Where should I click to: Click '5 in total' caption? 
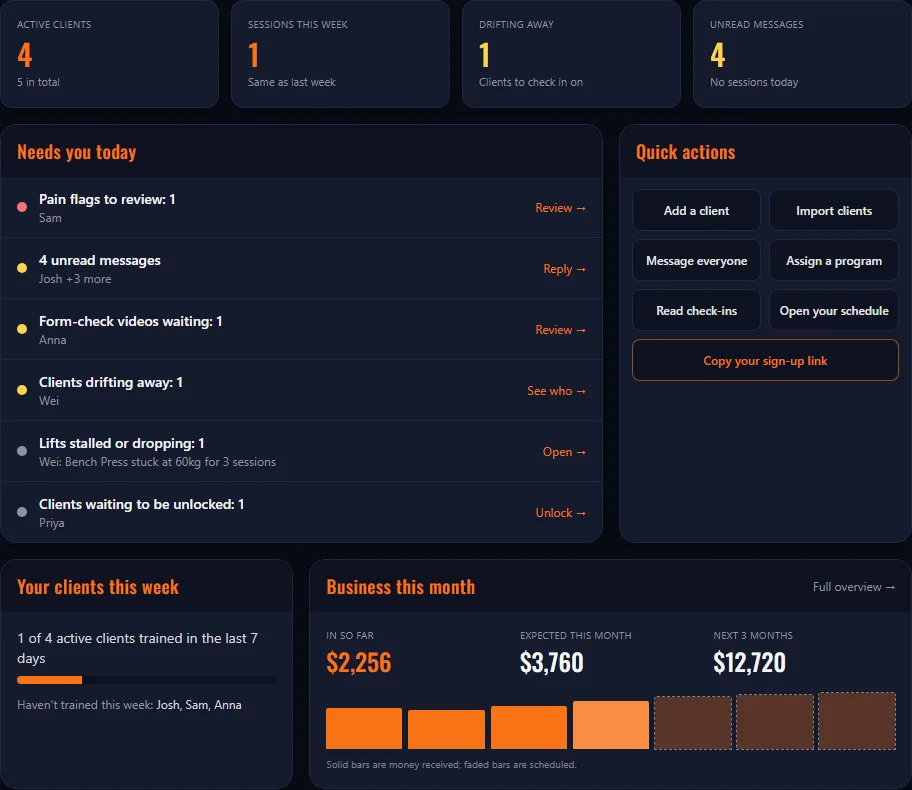[38, 82]
